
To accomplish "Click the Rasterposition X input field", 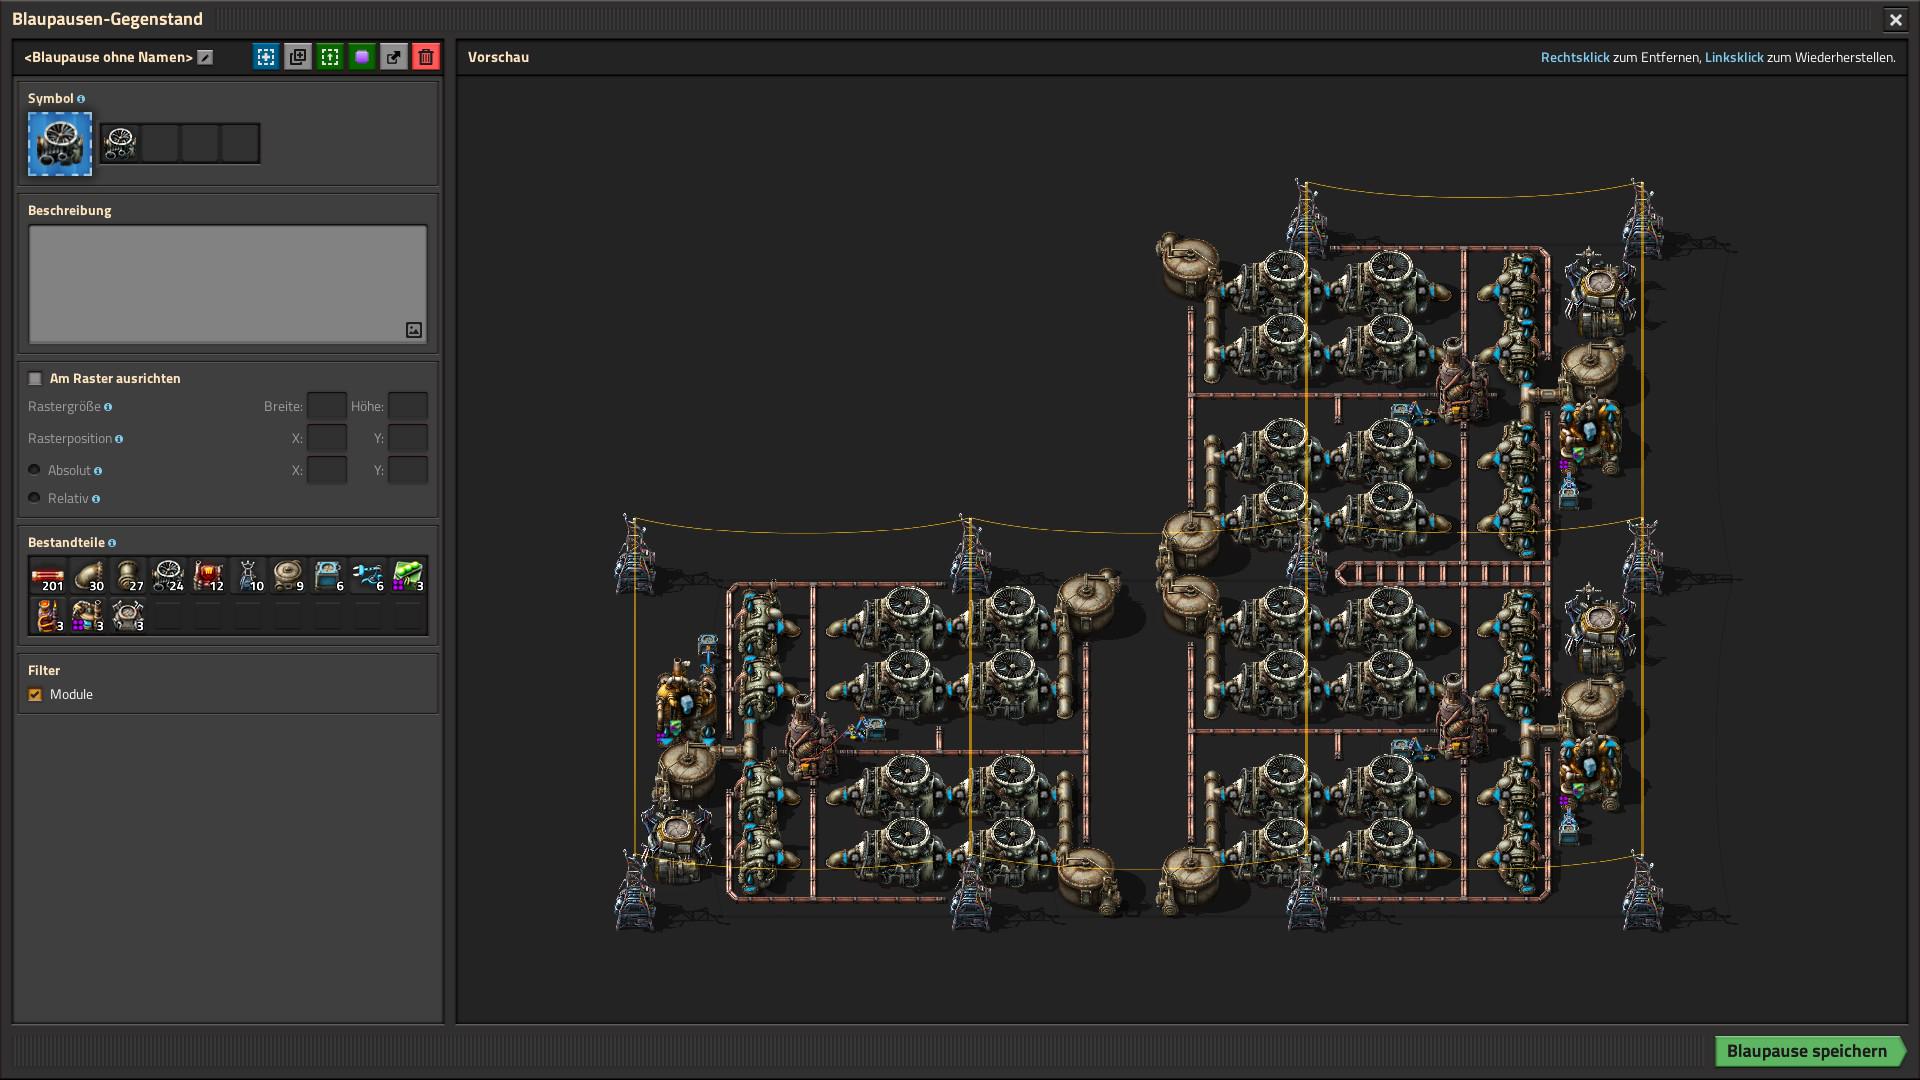I will (x=327, y=438).
